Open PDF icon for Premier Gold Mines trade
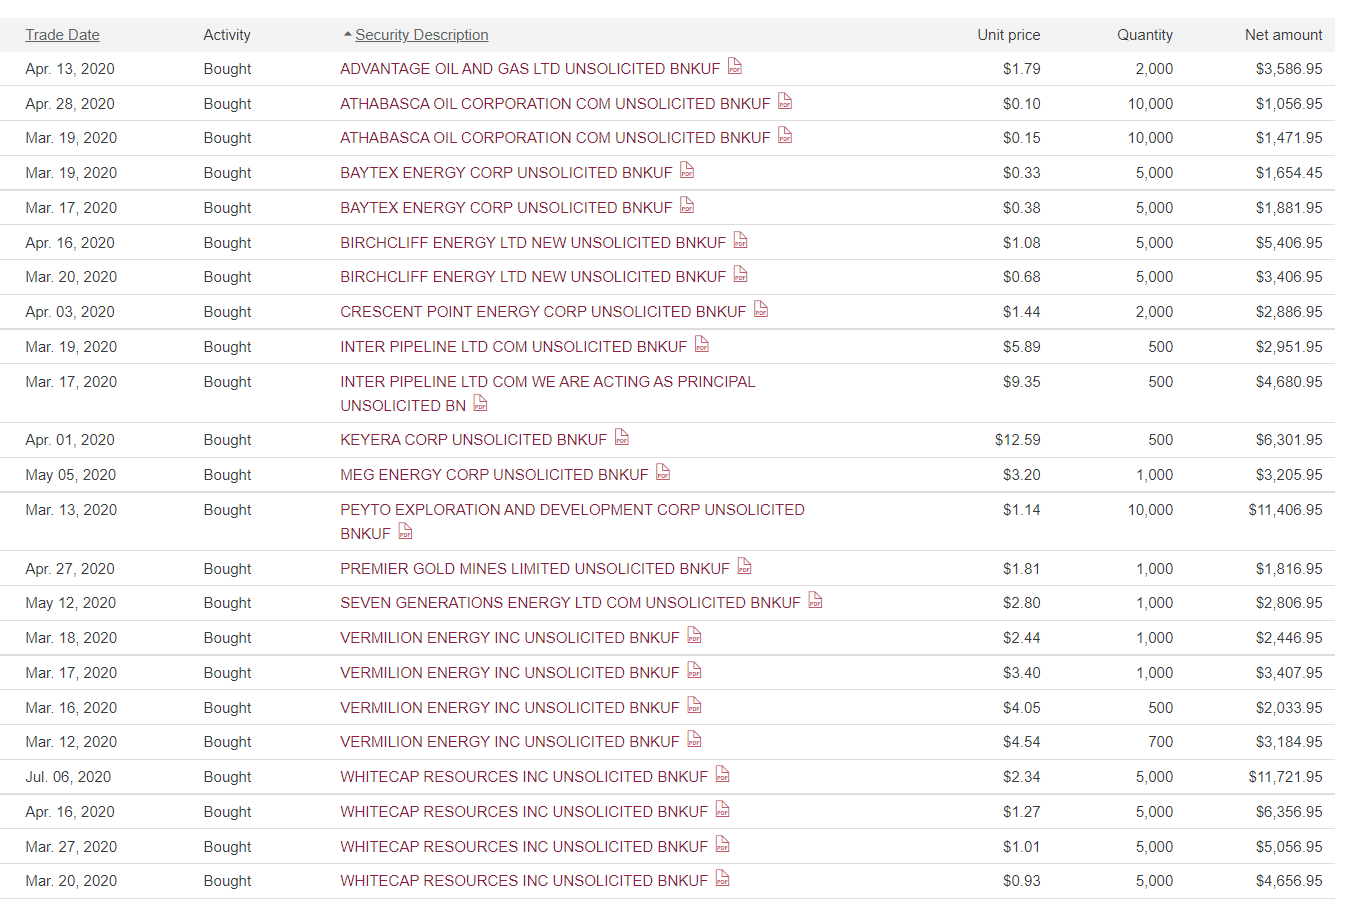 (x=745, y=567)
